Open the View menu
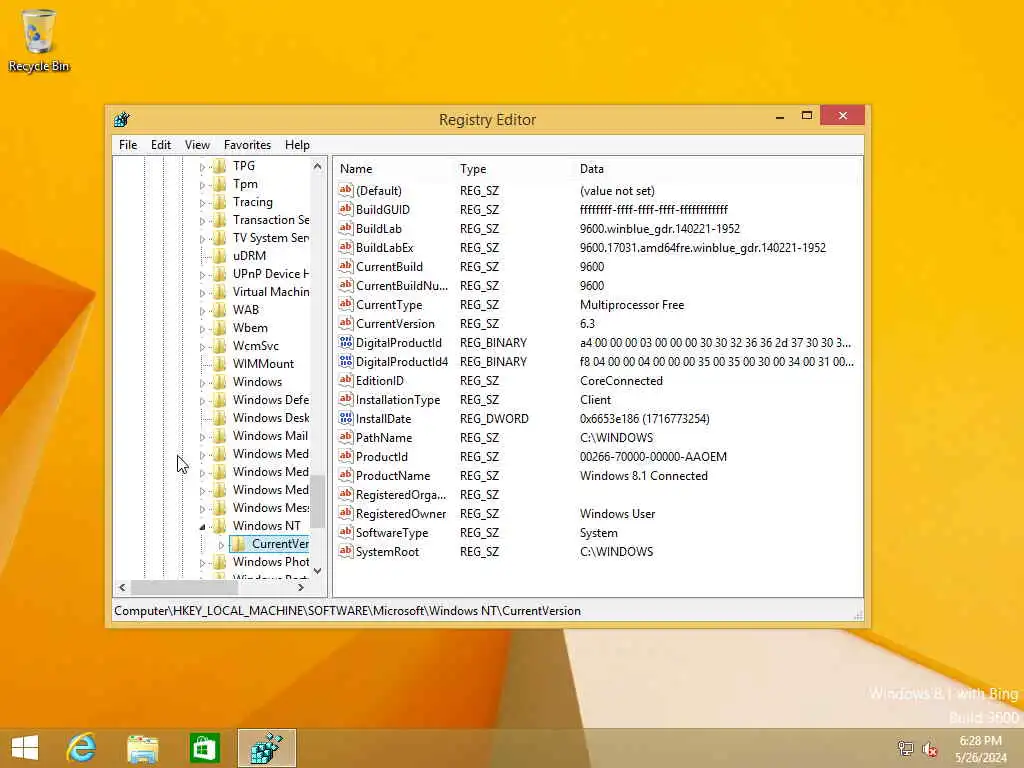The image size is (1024, 768). click(197, 144)
